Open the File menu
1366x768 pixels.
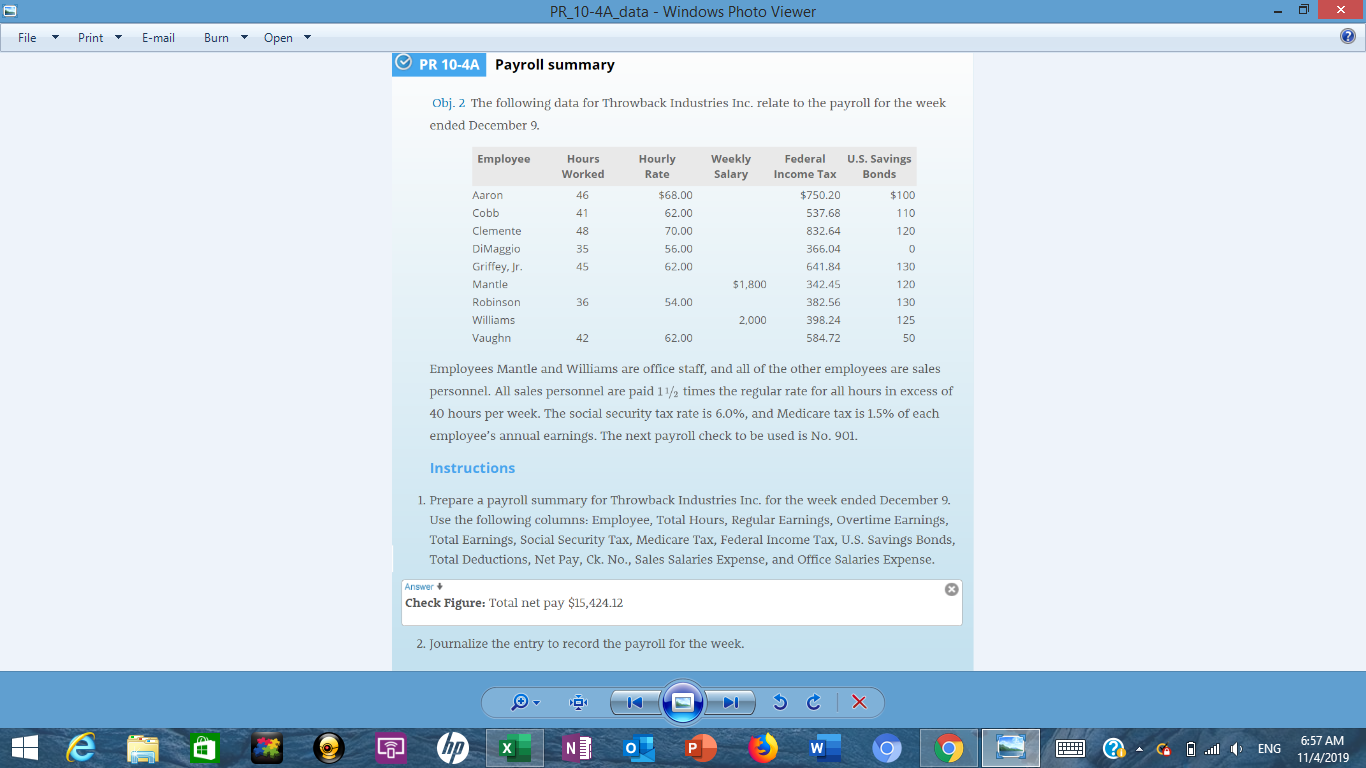coord(38,38)
